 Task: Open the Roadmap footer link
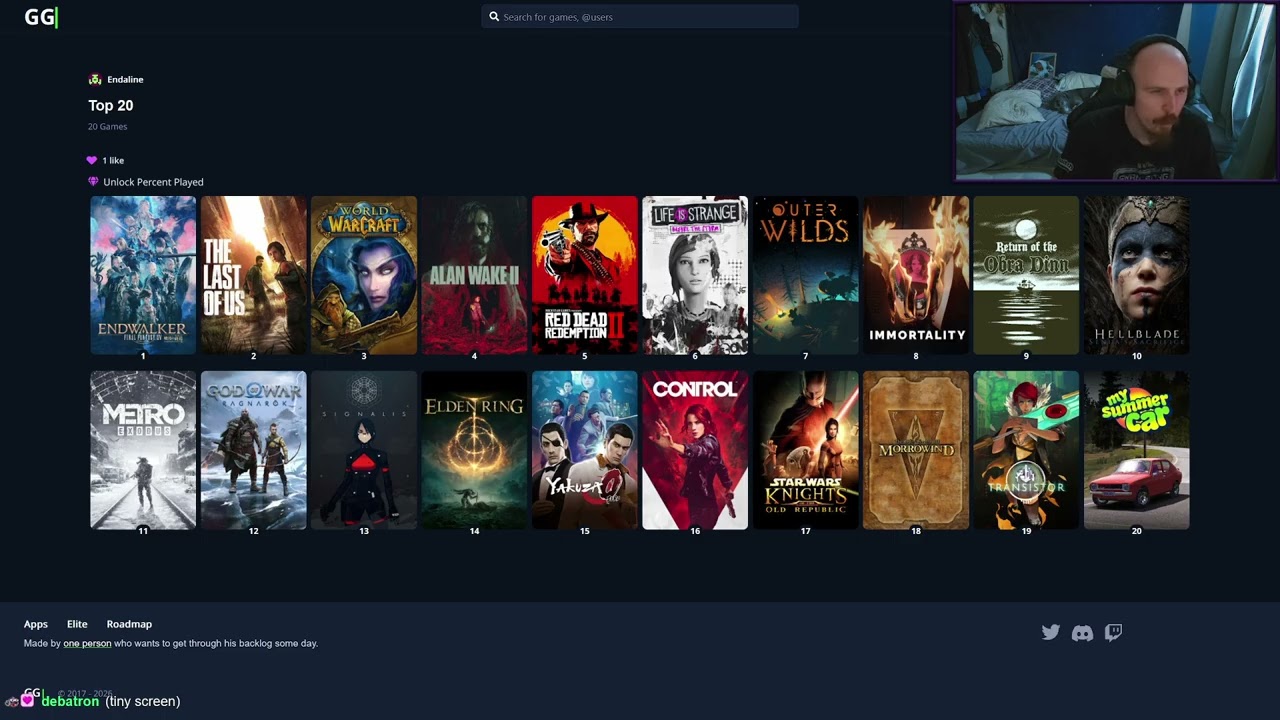(x=129, y=624)
